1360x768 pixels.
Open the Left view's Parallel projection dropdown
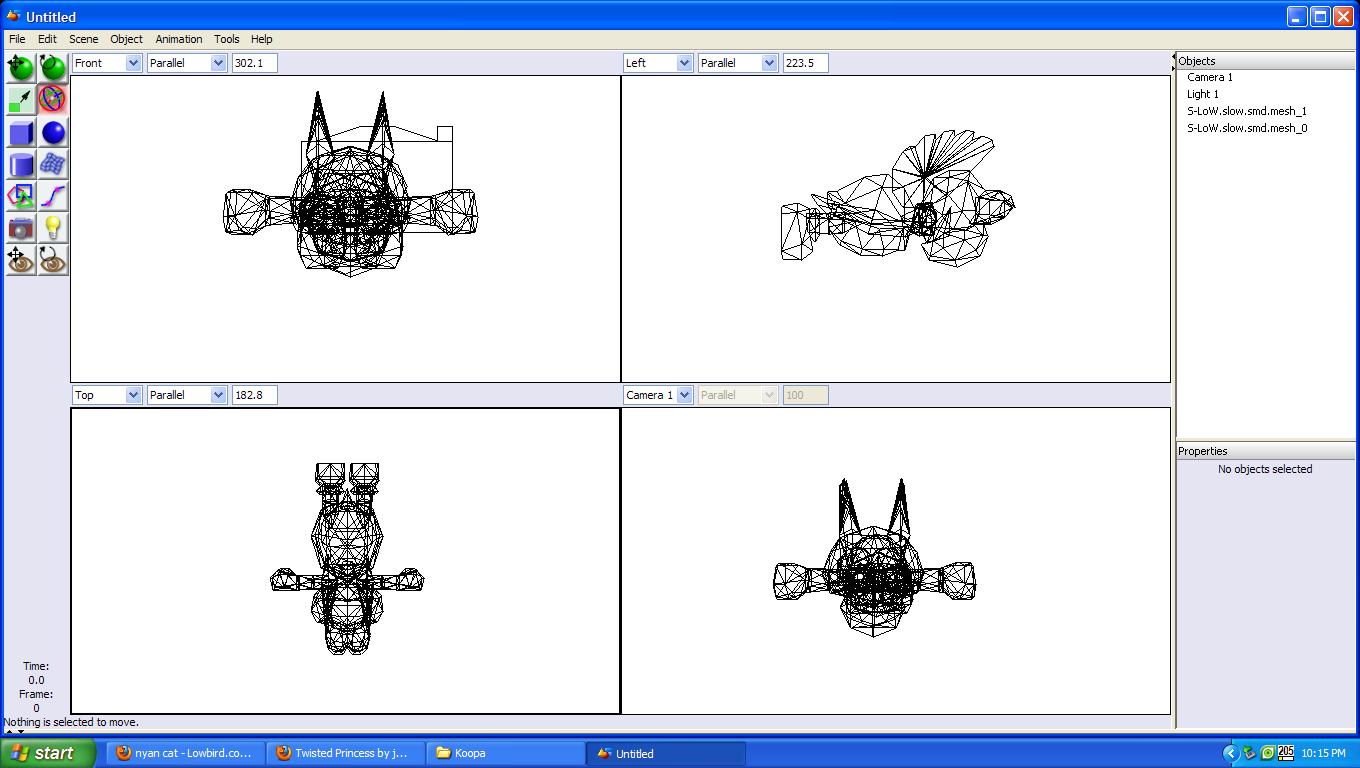[x=738, y=63]
